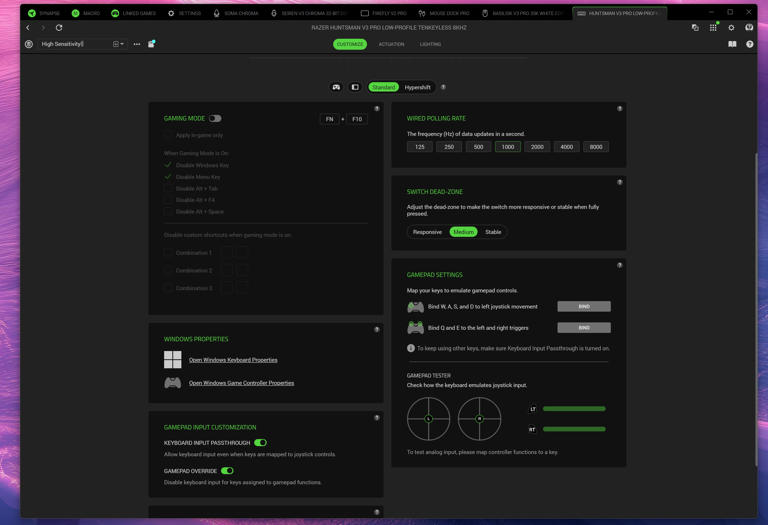This screenshot has height=525, width=768.
Task: Click the page vertical scrollbar
Action: click(756, 309)
